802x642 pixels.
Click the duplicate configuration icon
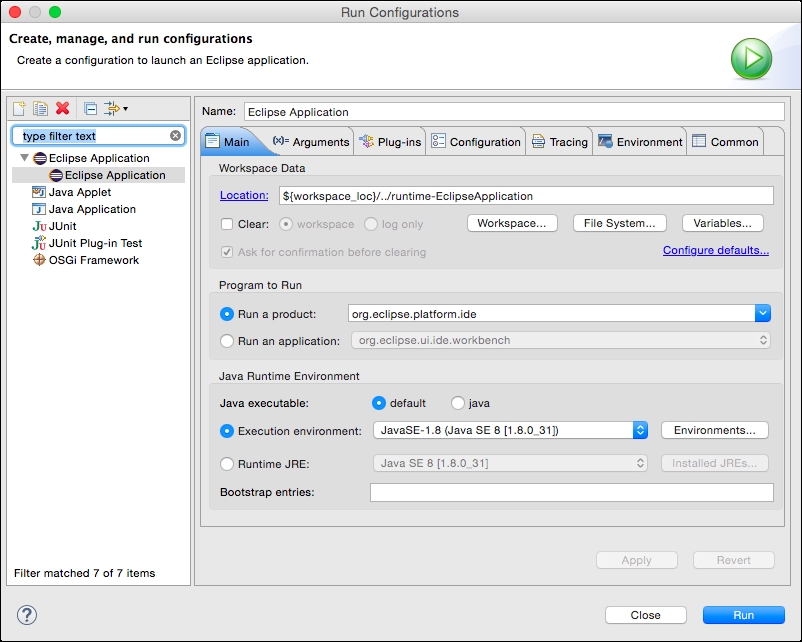coord(40,108)
